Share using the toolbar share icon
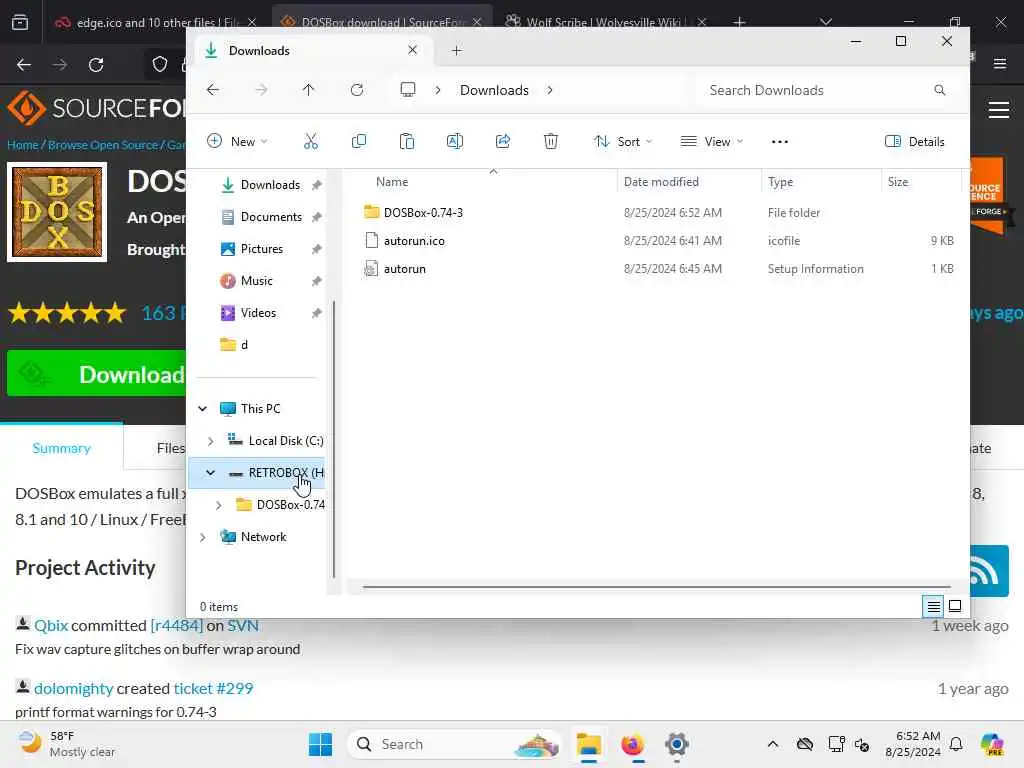The image size is (1024, 768). [x=503, y=141]
